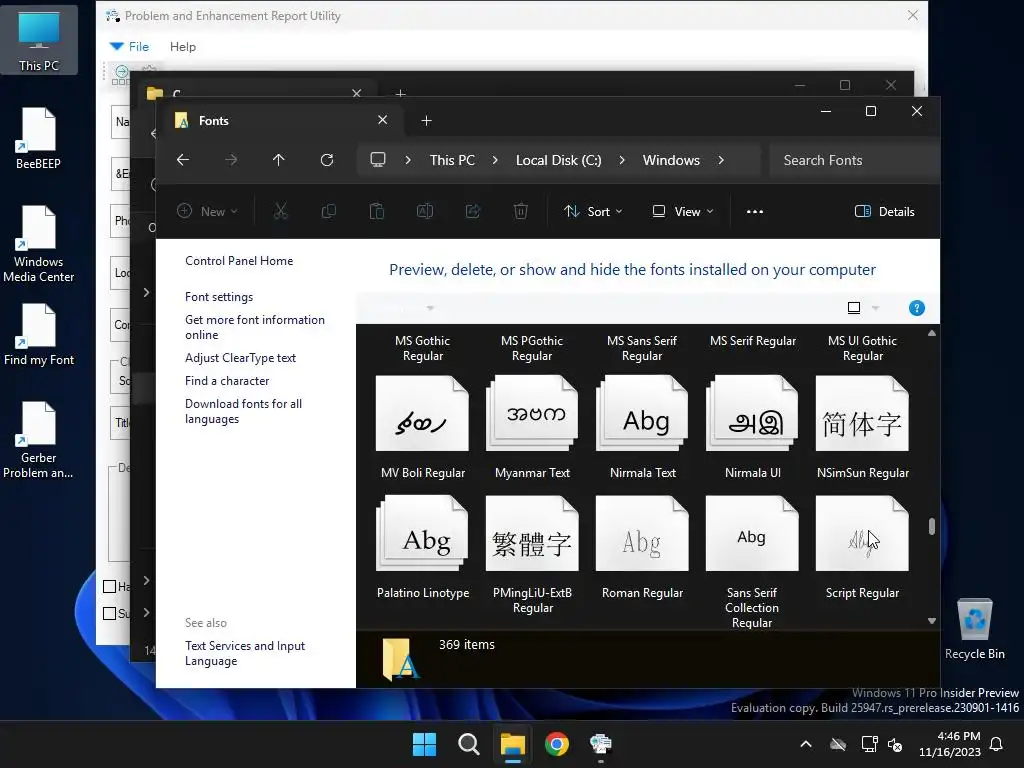Toggle the Details pane button
This screenshot has width=1024, height=768.
click(885, 211)
